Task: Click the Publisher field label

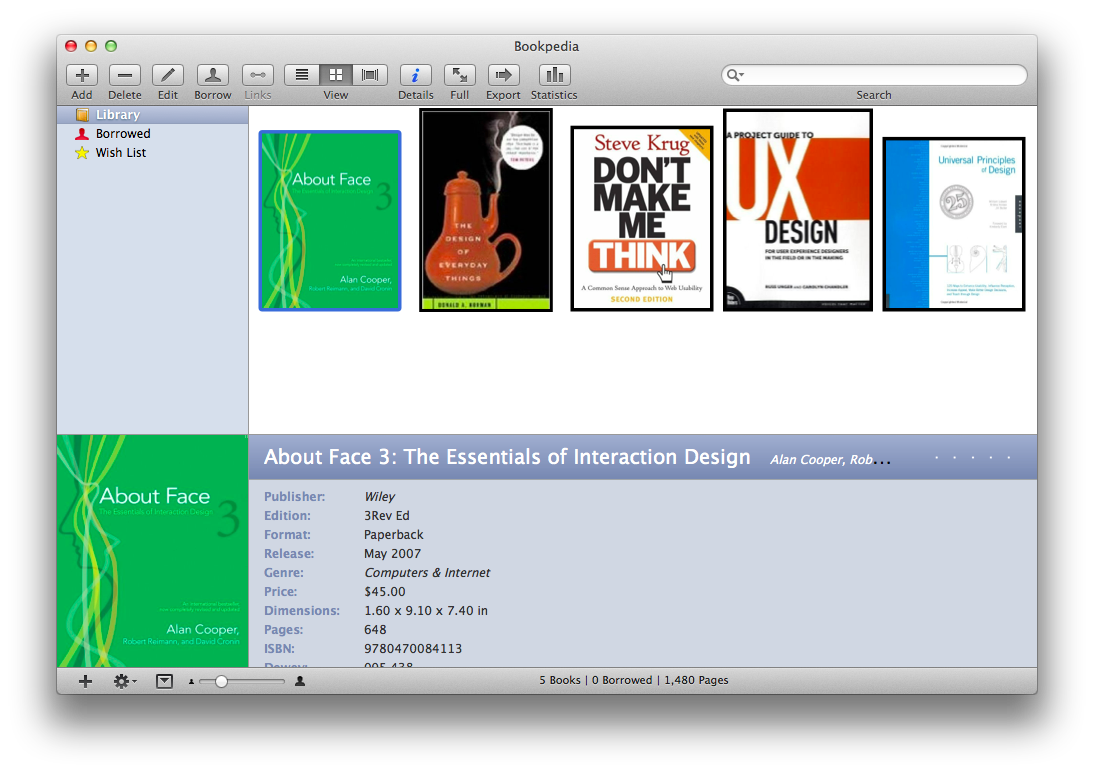Action: pos(294,497)
